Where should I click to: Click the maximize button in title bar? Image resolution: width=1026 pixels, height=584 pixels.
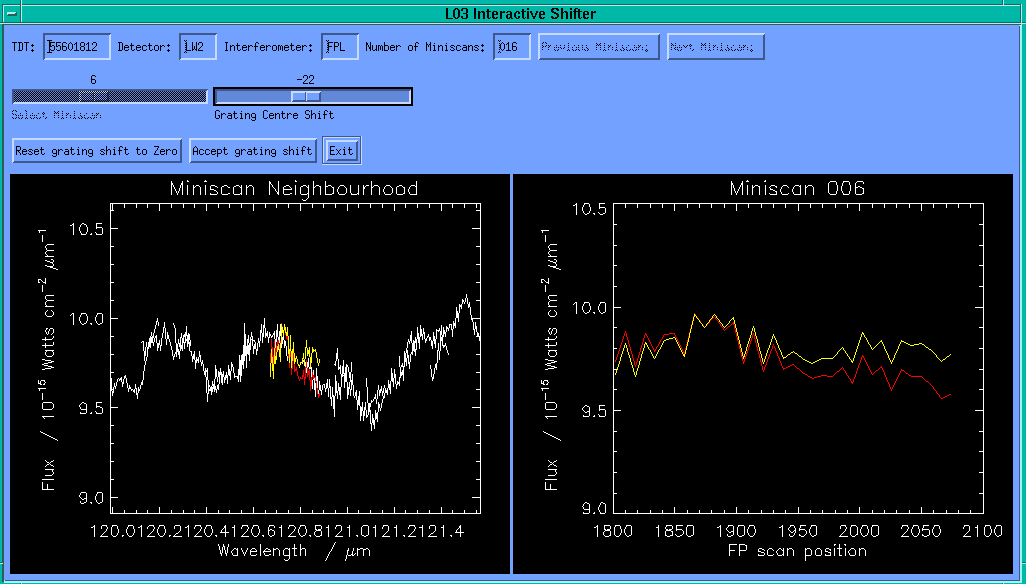click(1014, 13)
